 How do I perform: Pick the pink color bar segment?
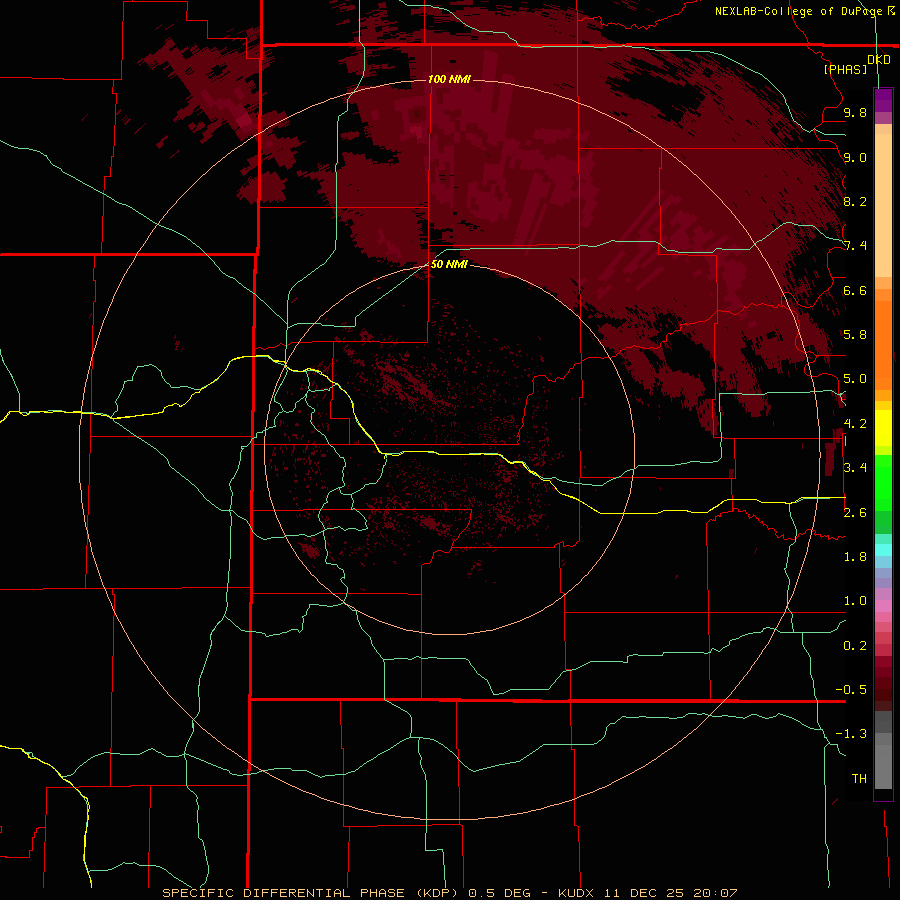point(883,606)
